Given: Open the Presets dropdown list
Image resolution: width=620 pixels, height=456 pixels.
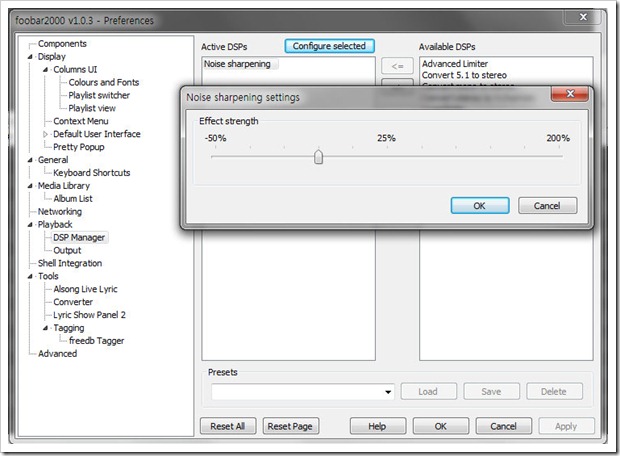Looking at the screenshot, I should pyautogui.click(x=388, y=392).
